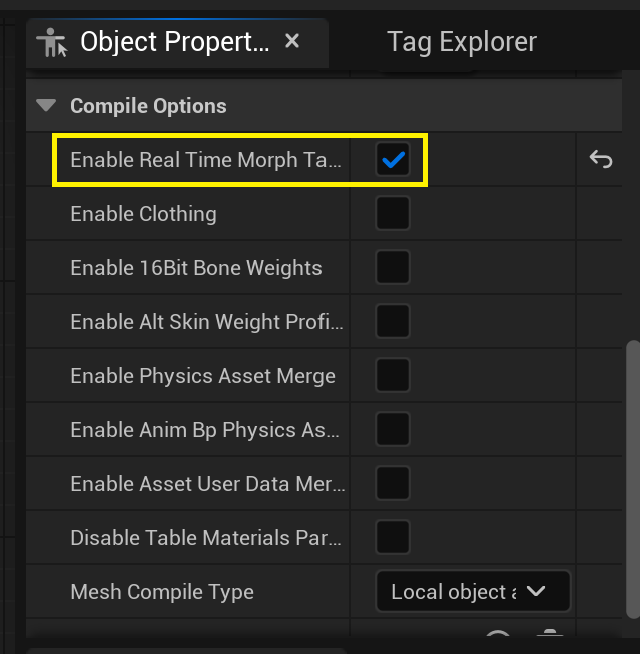The image size is (640, 654).
Task: Close the Object Properties tab
Action: (292, 41)
